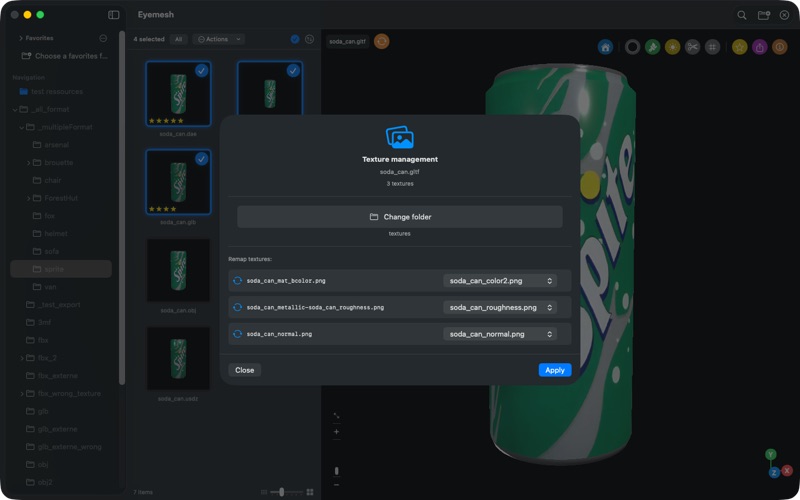Click the green paintbrush icon
Viewport: 800px width, 500px height.
653,47
